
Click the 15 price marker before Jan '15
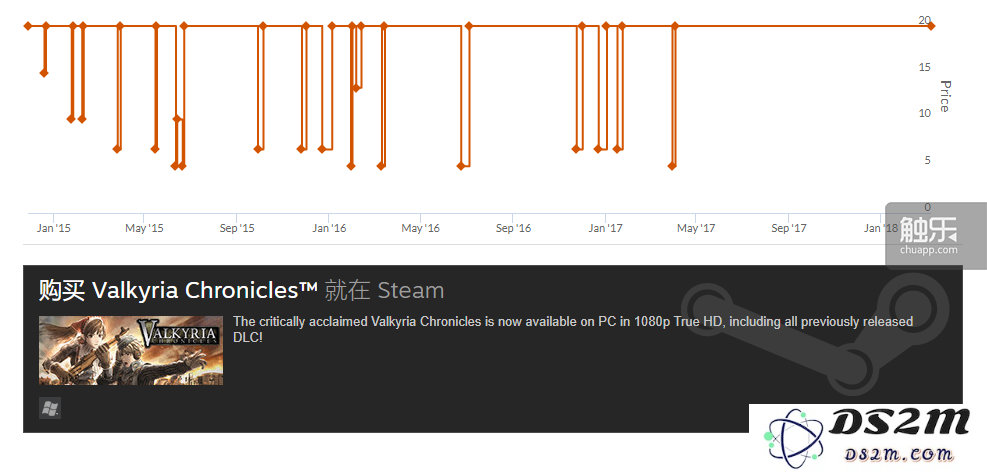[43, 73]
